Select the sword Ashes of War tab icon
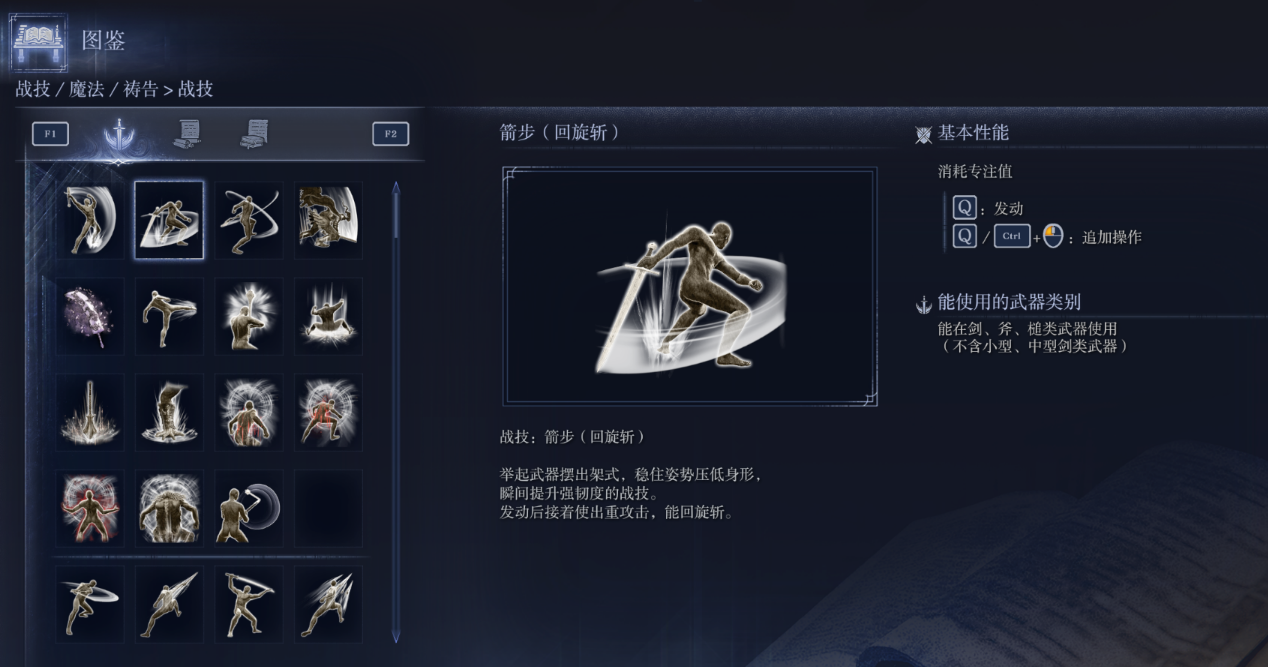1268x667 pixels. point(118,135)
